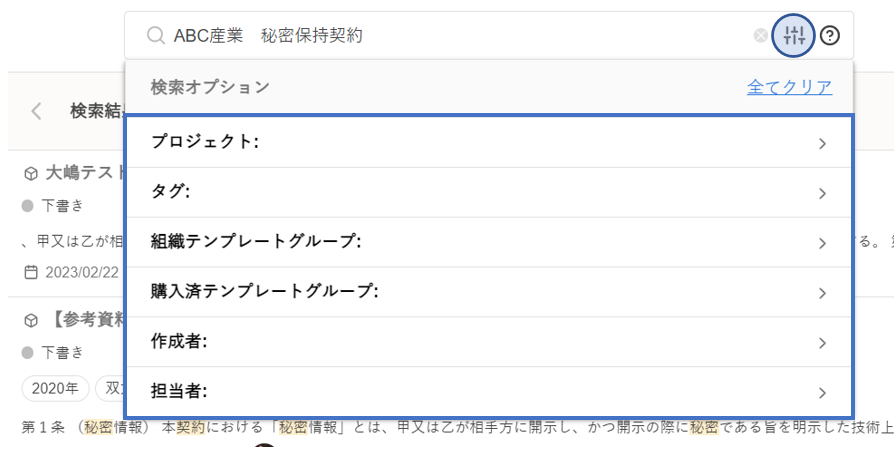Clear the search text with the X icon
The height and width of the screenshot is (463, 894).
[761, 36]
